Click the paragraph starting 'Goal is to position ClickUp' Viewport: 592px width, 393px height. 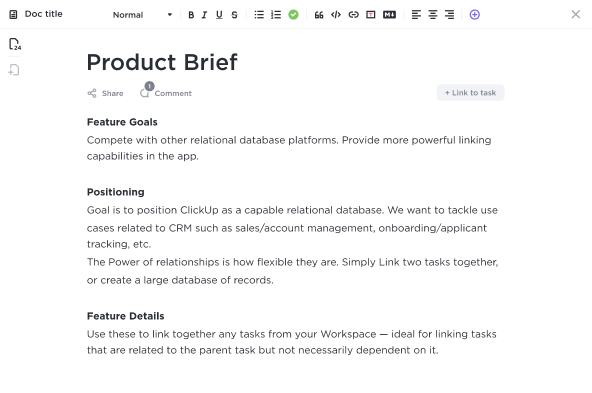pos(292,227)
